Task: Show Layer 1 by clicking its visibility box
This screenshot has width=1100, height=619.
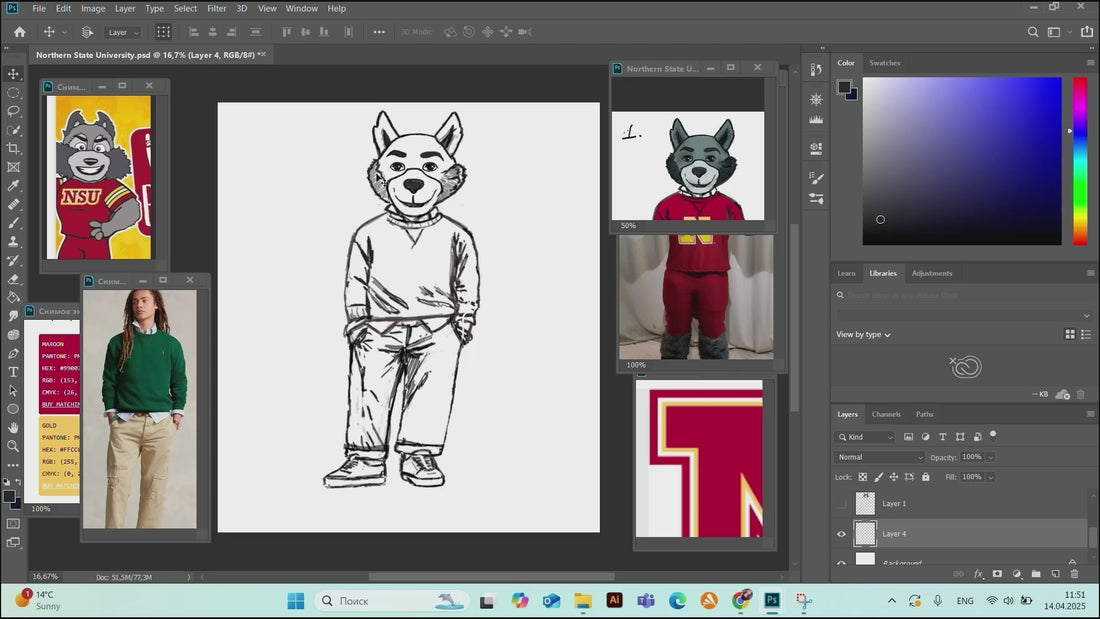Action: coord(841,504)
